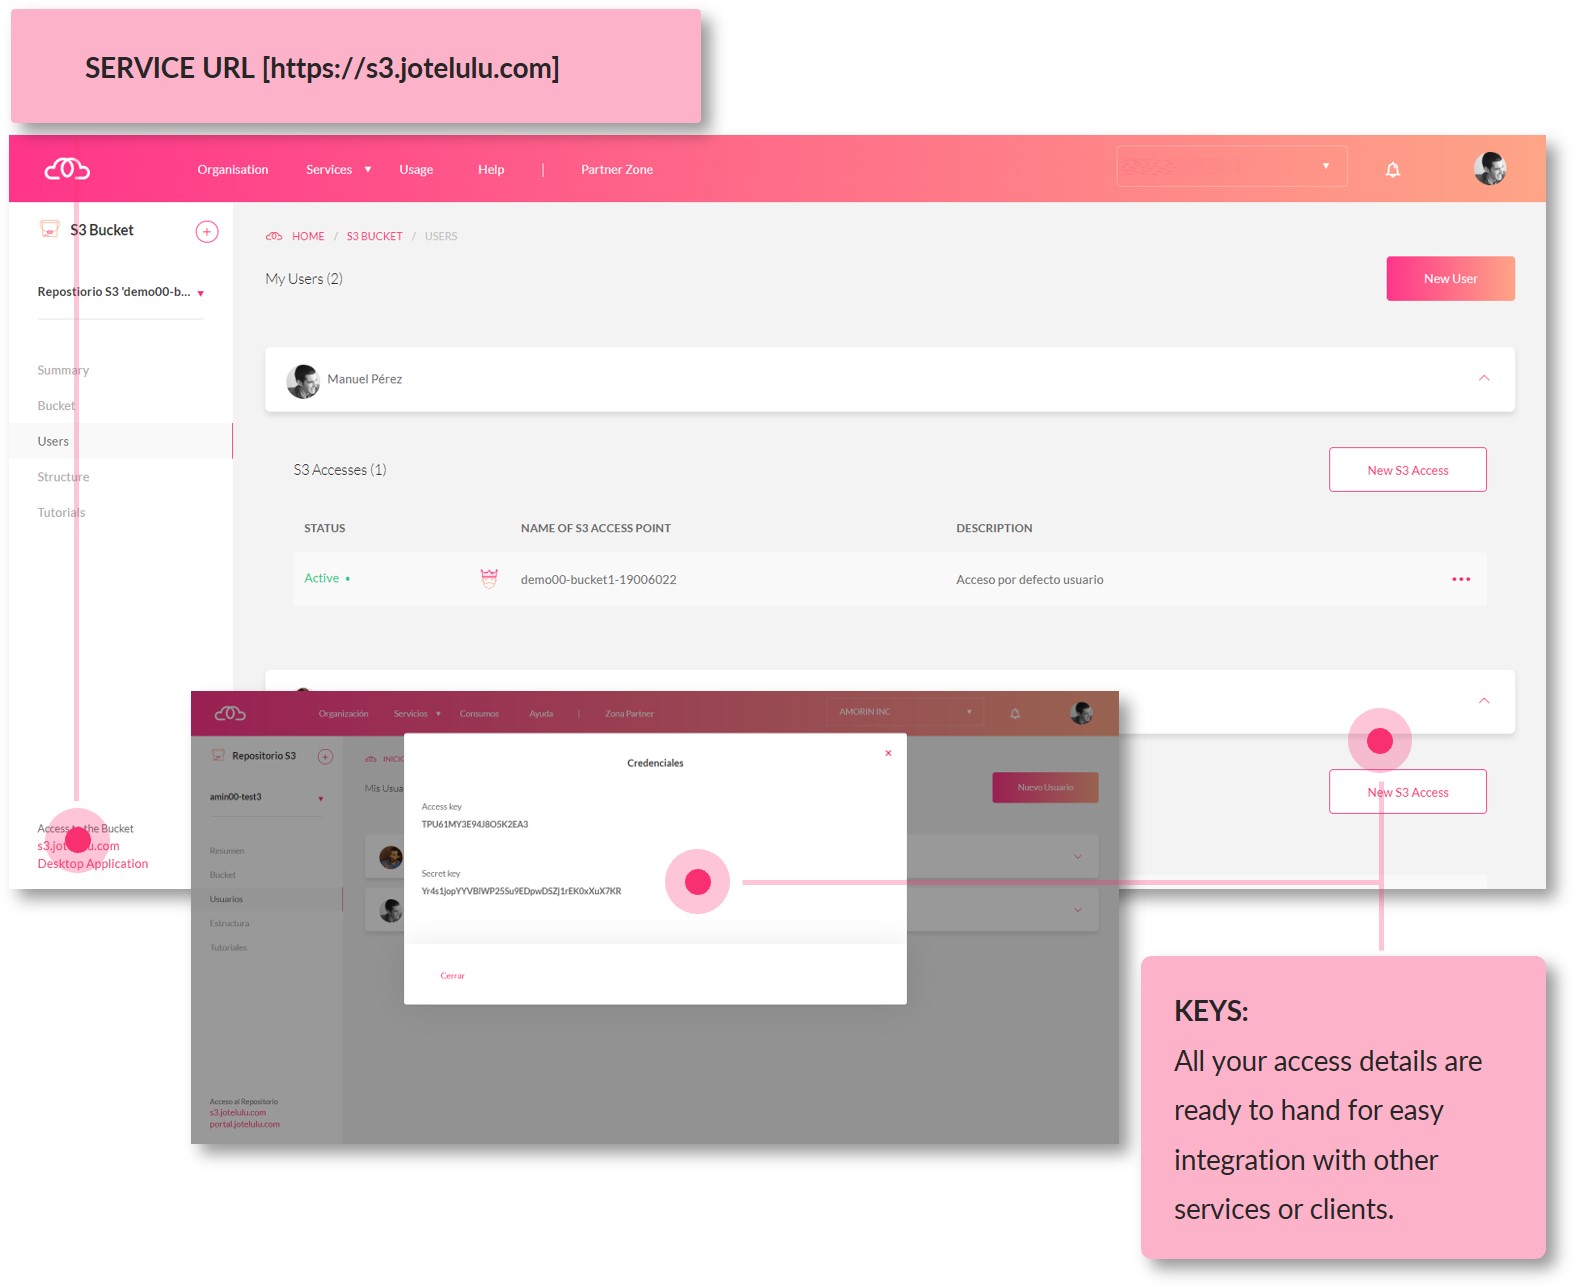Viewport: 1575px width, 1288px height.
Task: Select the Secret key value in dialog
Action: (x=521, y=891)
